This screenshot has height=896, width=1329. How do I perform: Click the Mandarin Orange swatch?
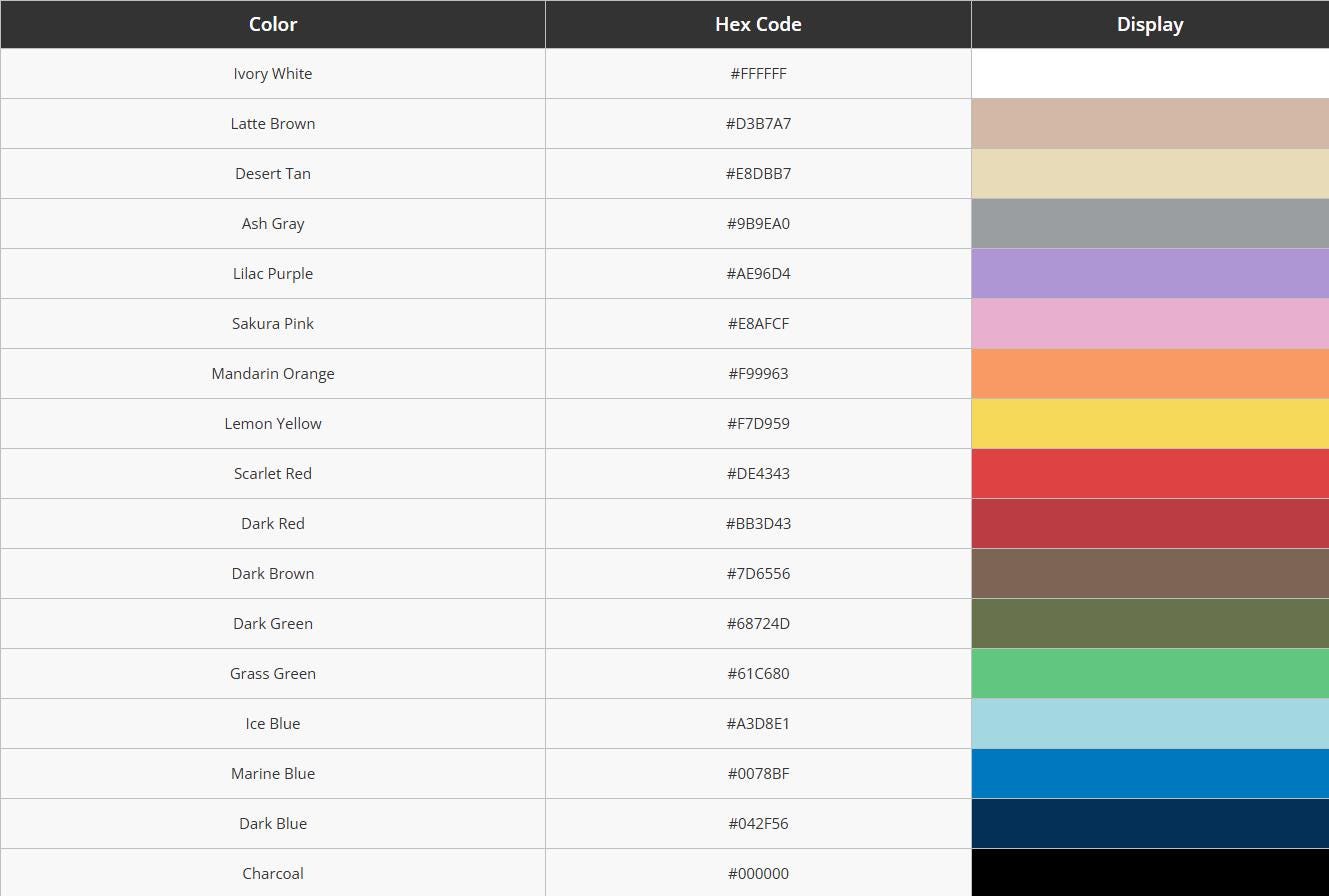click(x=1149, y=374)
